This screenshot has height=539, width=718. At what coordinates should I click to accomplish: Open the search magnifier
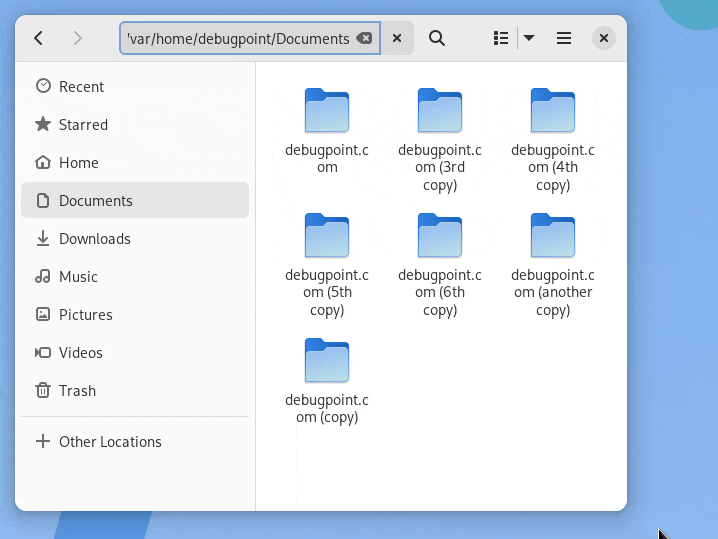tap(437, 38)
